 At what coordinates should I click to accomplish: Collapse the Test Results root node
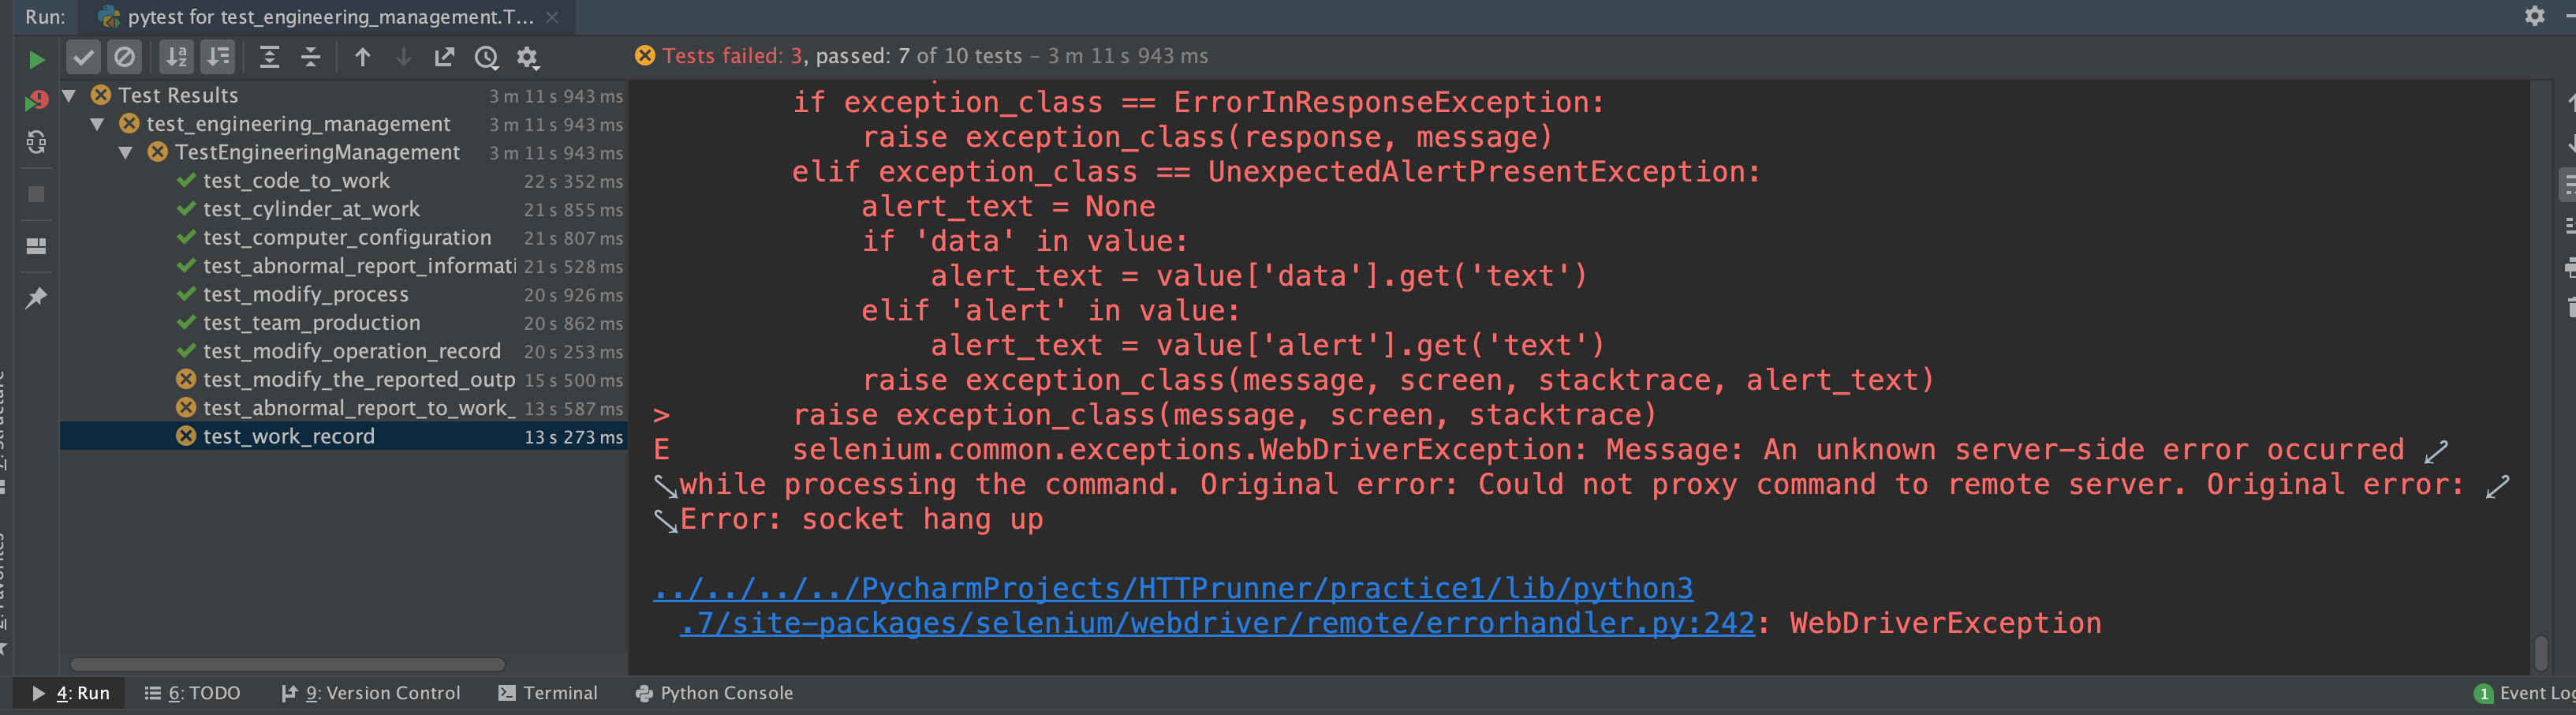(69, 95)
